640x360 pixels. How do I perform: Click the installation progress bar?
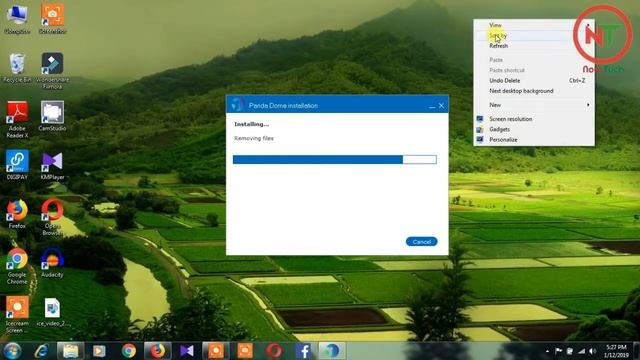point(335,159)
